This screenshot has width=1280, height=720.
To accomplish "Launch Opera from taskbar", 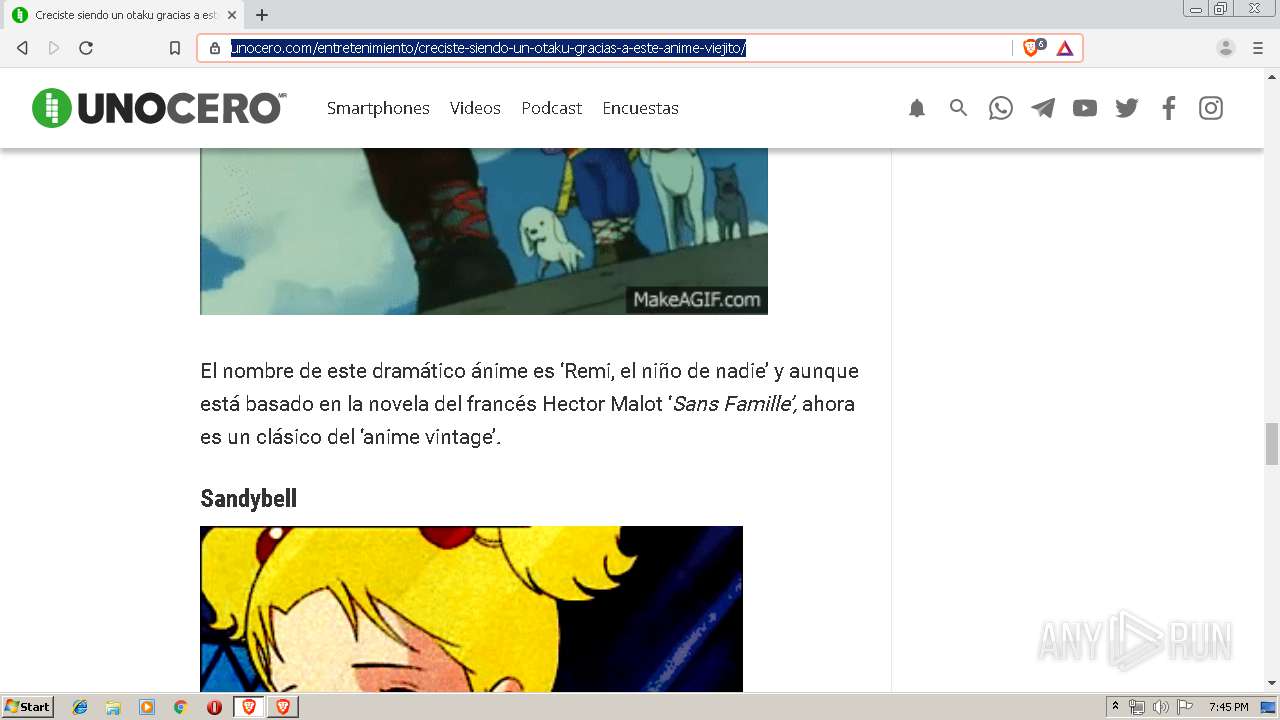I will click(x=214, y=707).
